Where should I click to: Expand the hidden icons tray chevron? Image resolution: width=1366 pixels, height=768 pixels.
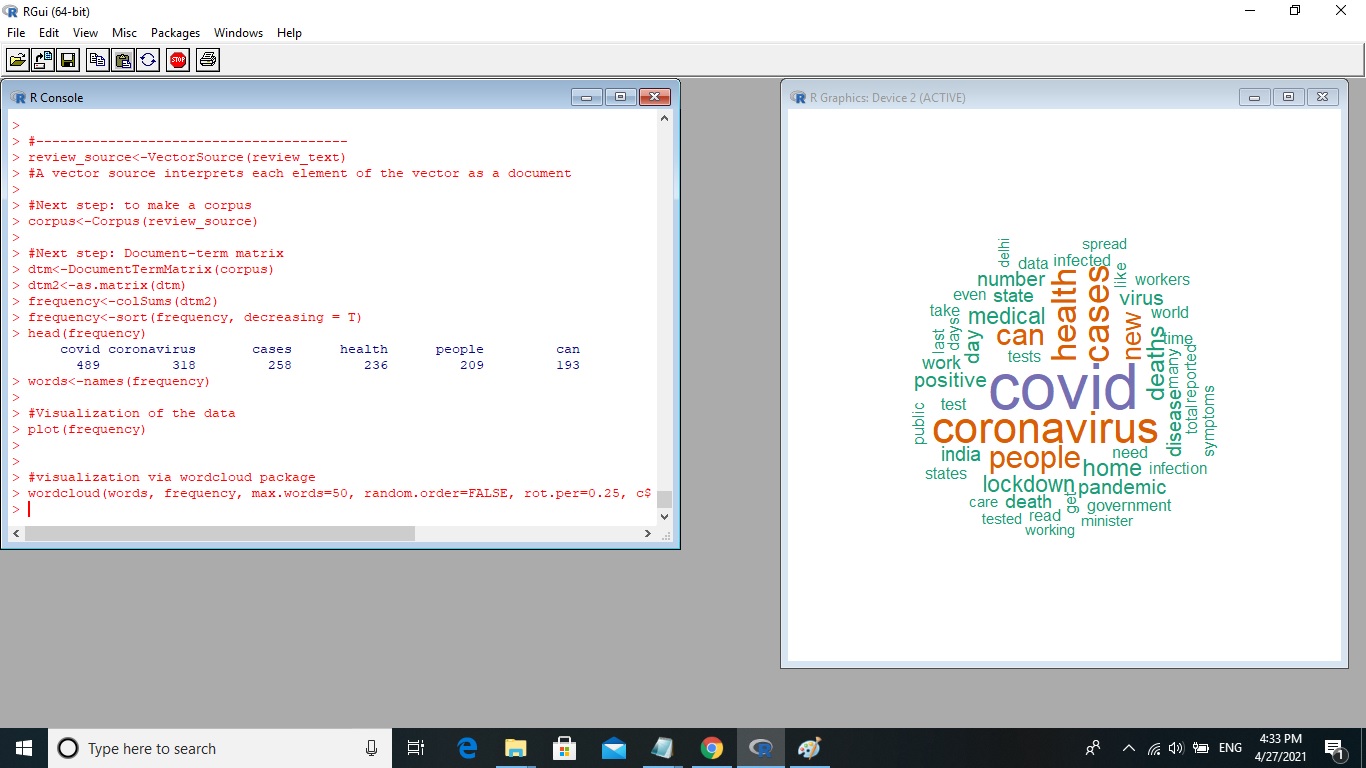tap(1128, 747)
